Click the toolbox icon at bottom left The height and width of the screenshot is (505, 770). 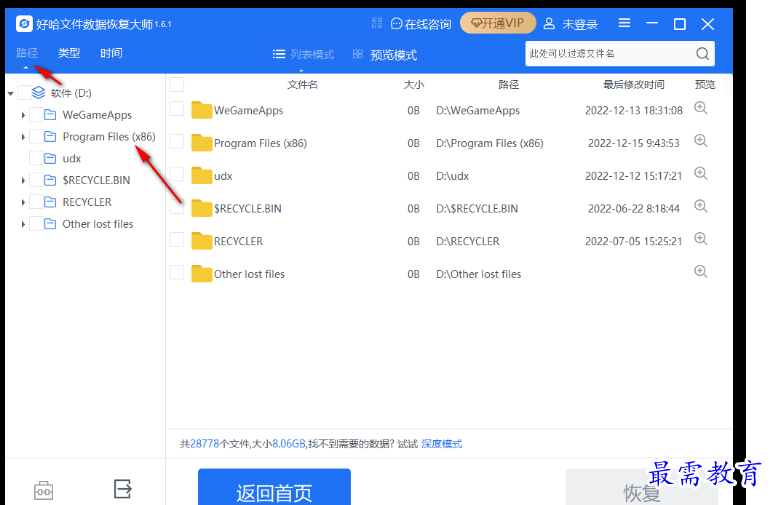click(43, 490)
